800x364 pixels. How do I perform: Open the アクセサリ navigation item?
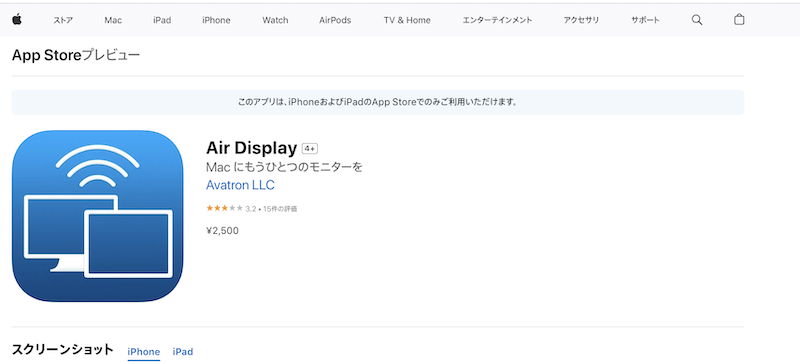pyautogui.click(x=582, y=20)
